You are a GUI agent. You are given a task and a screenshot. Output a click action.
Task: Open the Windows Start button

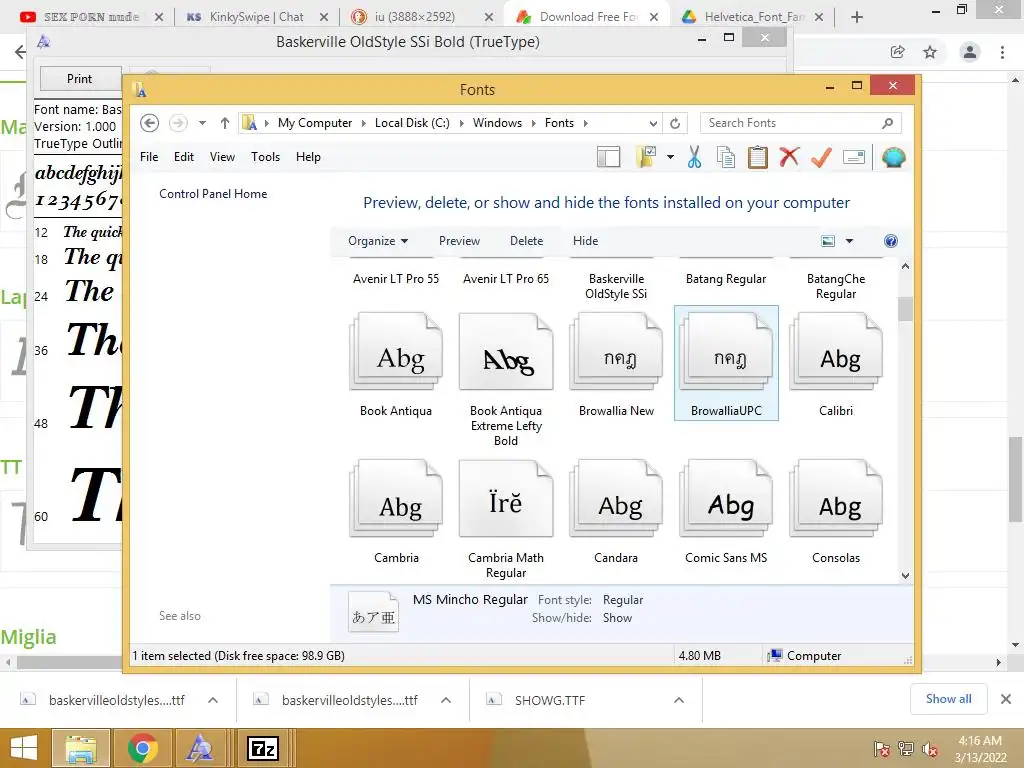24,748
